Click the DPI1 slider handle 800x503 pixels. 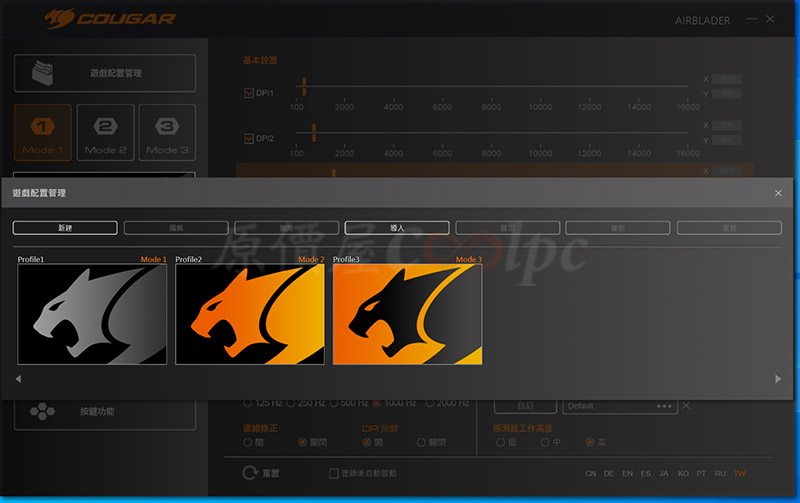click(x=304, y=86)
